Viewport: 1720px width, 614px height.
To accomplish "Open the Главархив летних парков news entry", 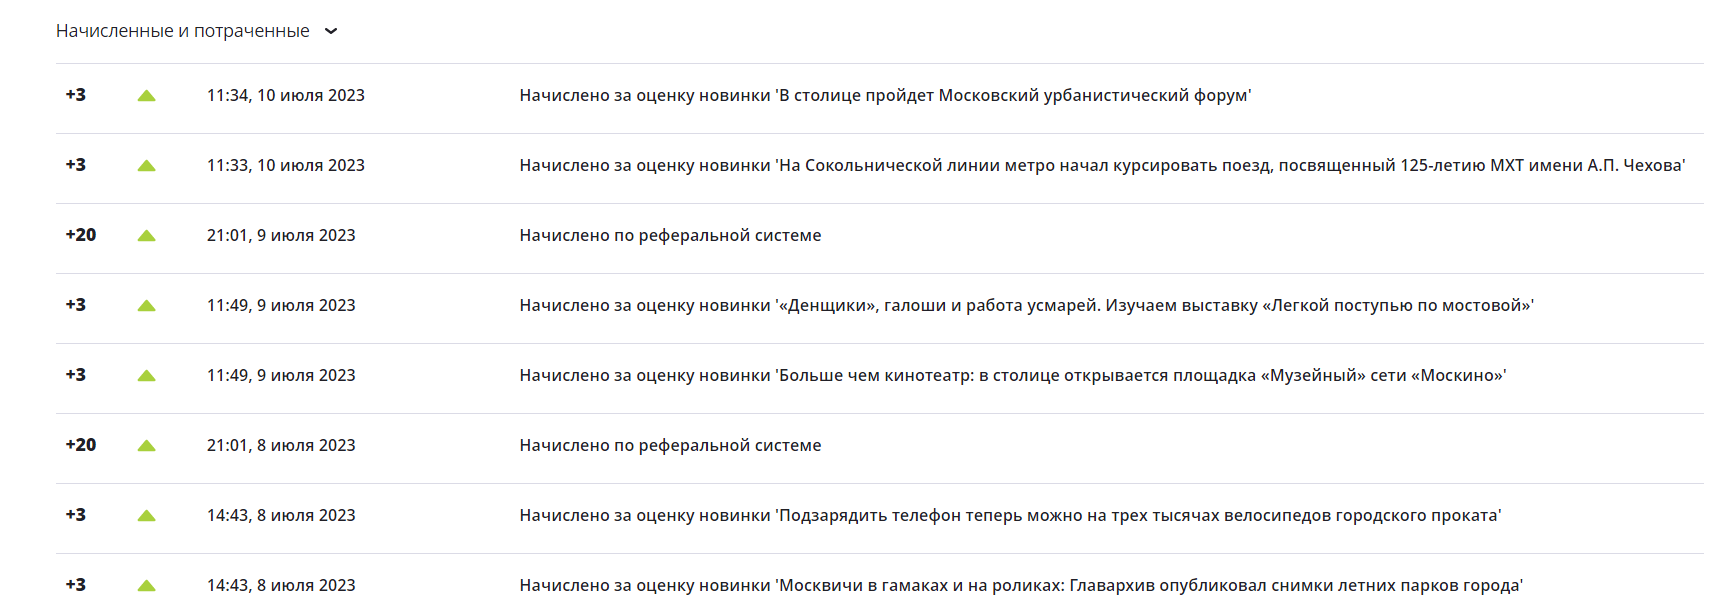I will click(1021, 586).
